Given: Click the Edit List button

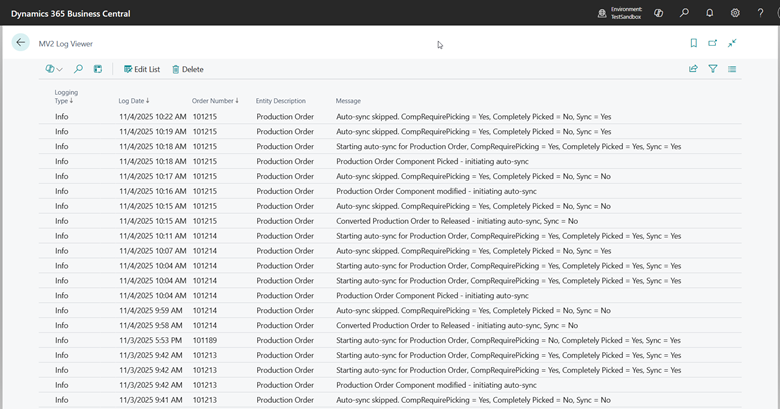Looking at the screenshot, I should (x=142, y=69).
